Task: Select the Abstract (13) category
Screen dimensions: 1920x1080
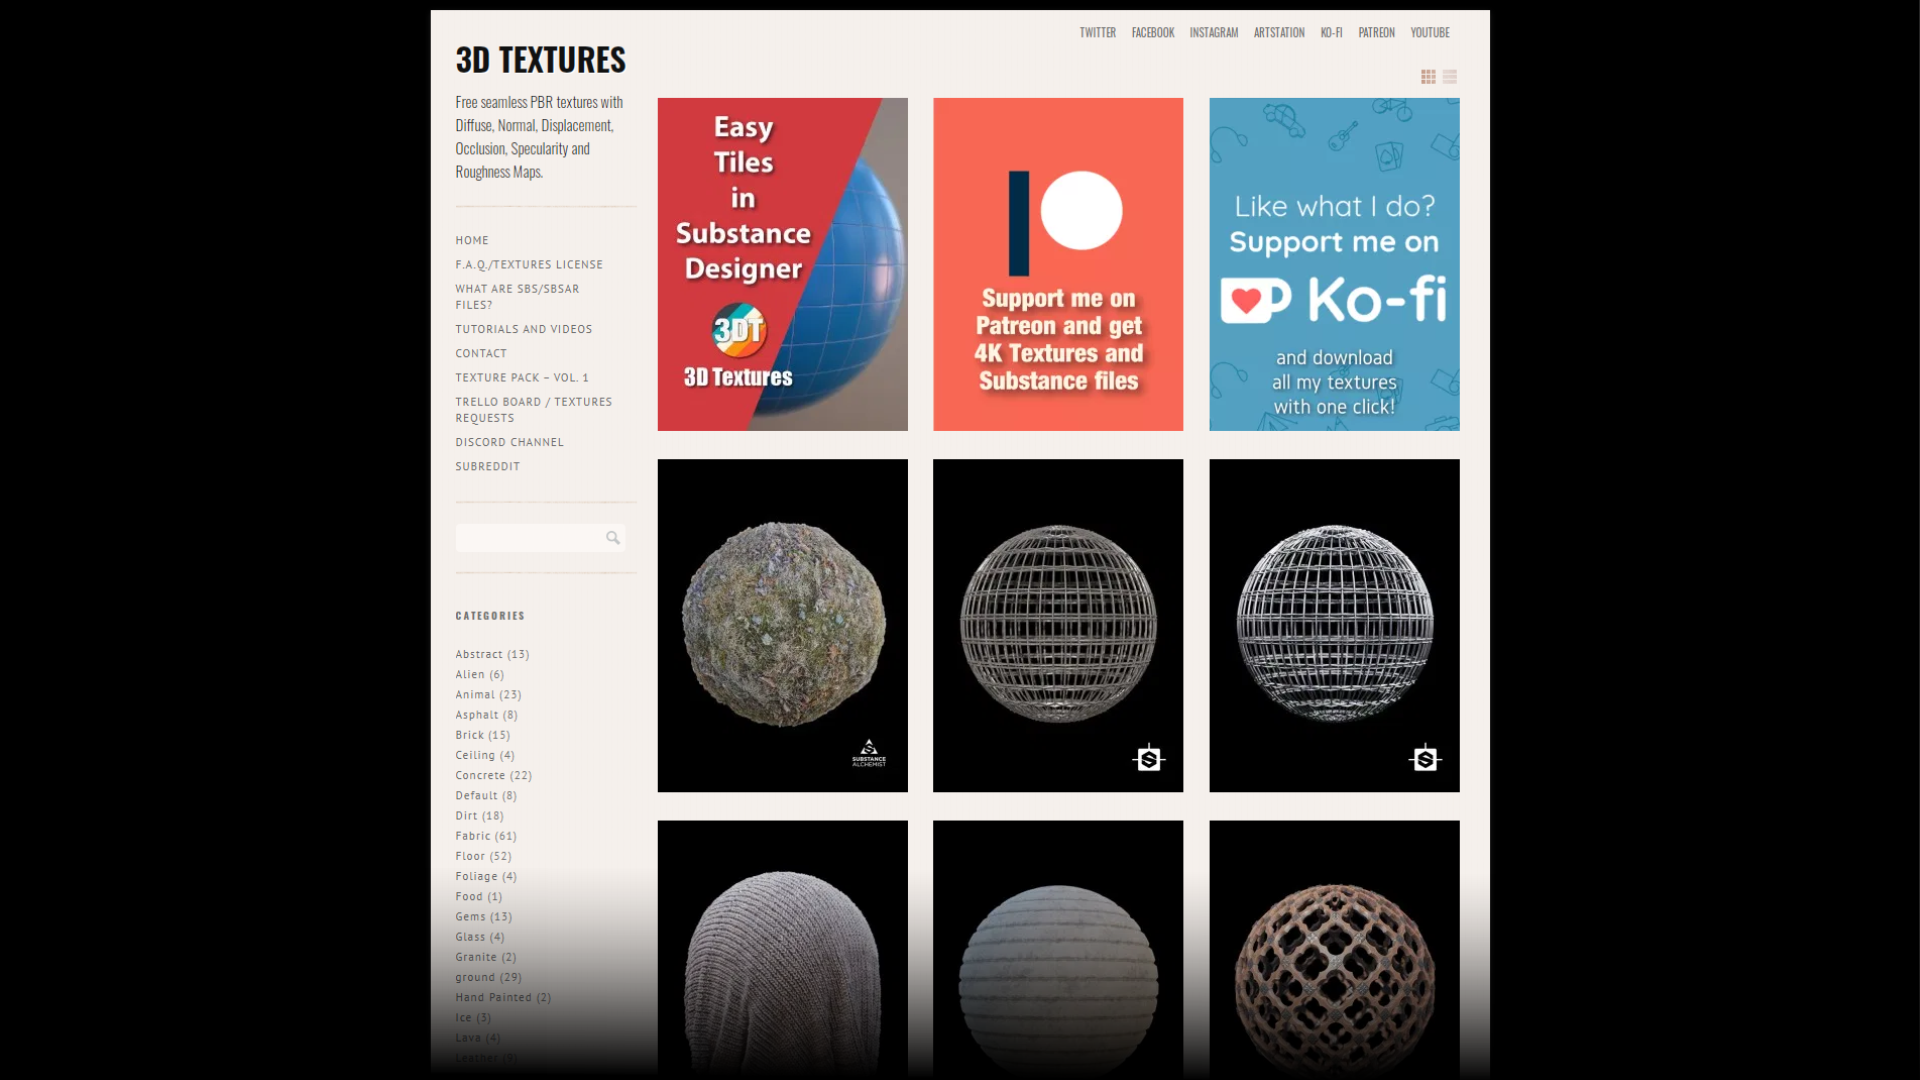Action: pos(492,655)
